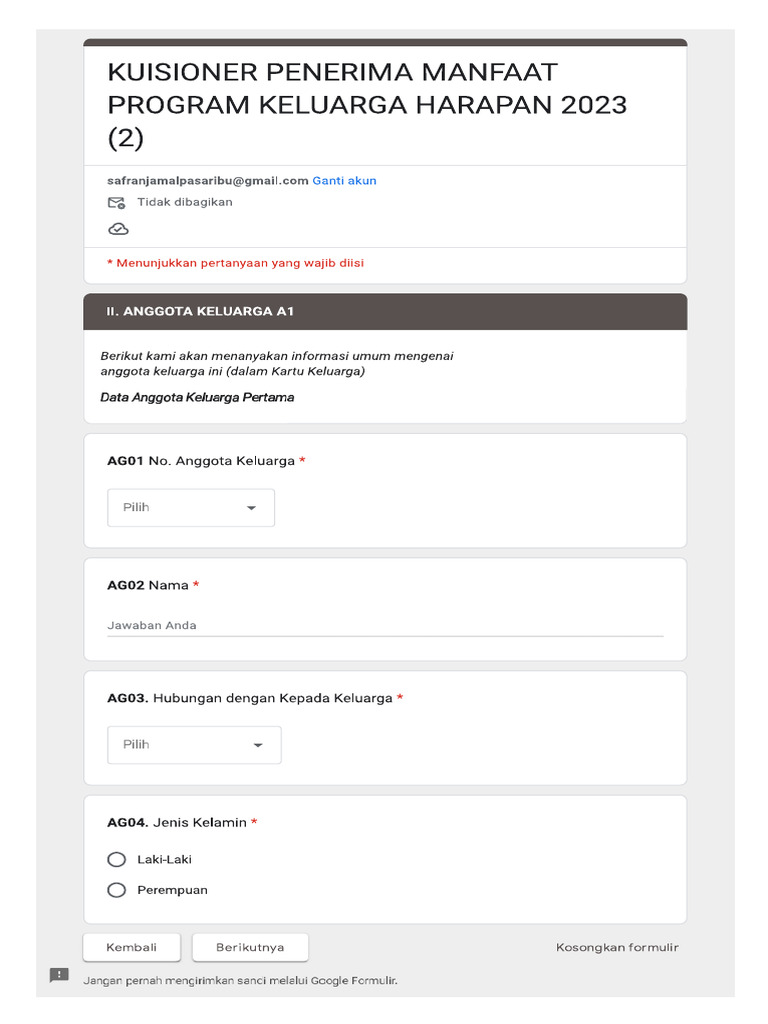Select the Laki-Laki radio option
Screen dimensions: 768x1024
(x=117, y=859)
